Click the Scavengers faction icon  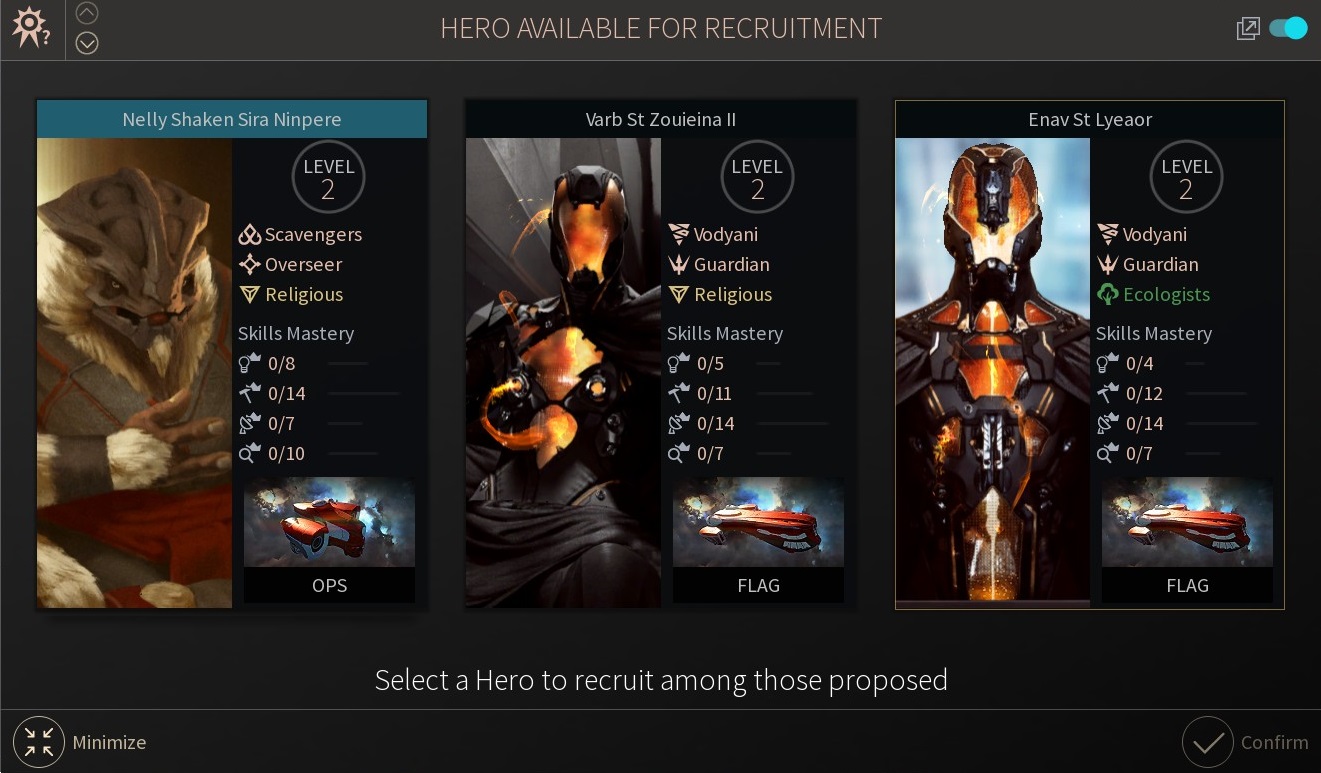pyautogui.click(x=249, y=235)
